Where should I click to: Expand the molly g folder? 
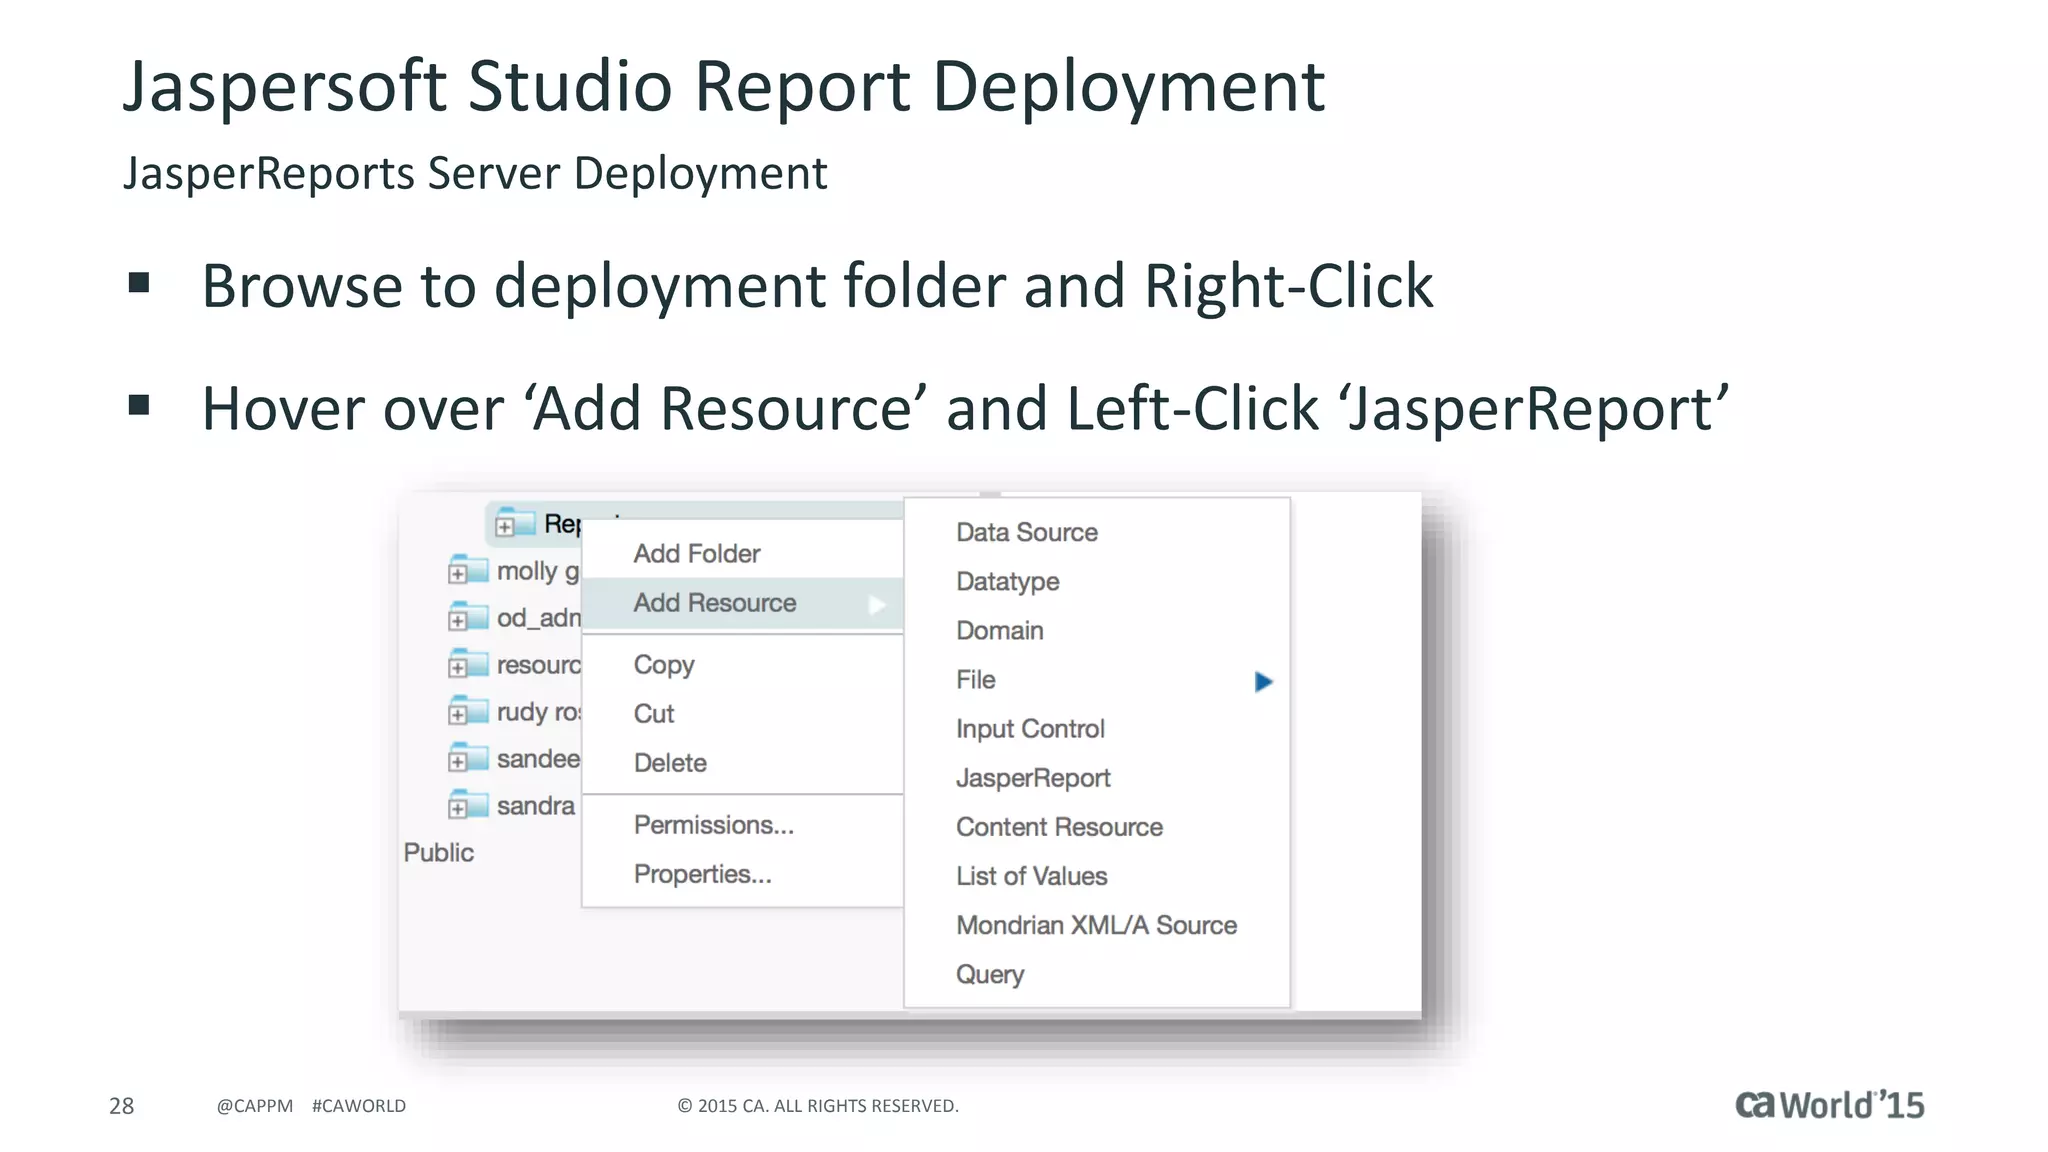[x=457, y=574]
